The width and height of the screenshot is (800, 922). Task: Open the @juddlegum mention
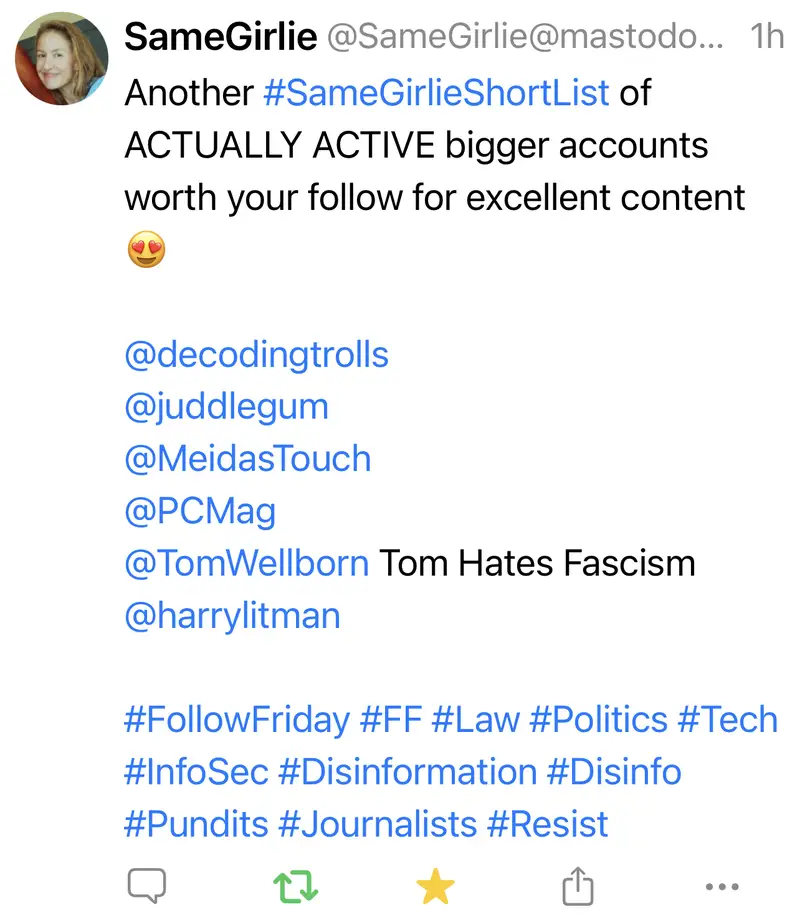coord(226,407)
